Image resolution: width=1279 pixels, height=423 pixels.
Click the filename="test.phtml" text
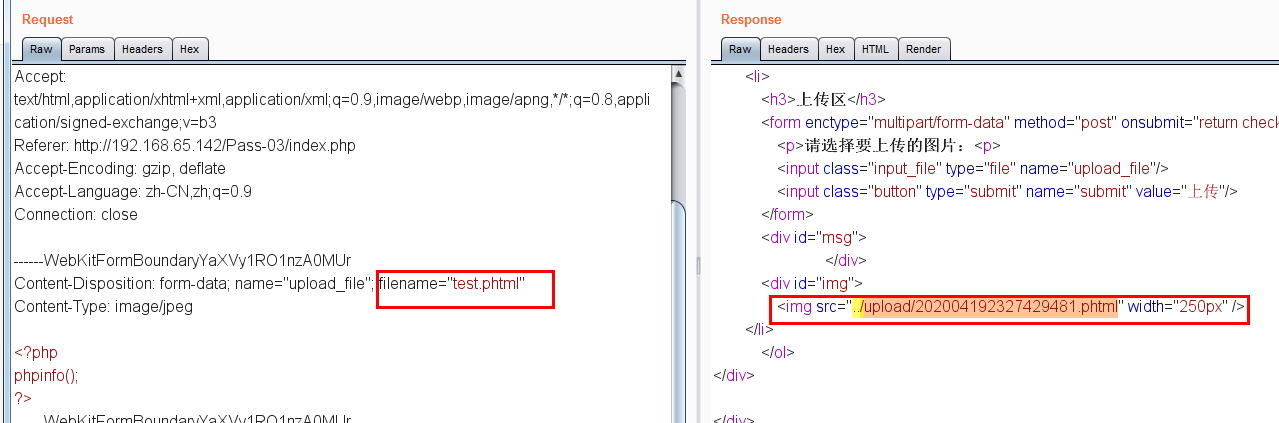tap(451, 284)
